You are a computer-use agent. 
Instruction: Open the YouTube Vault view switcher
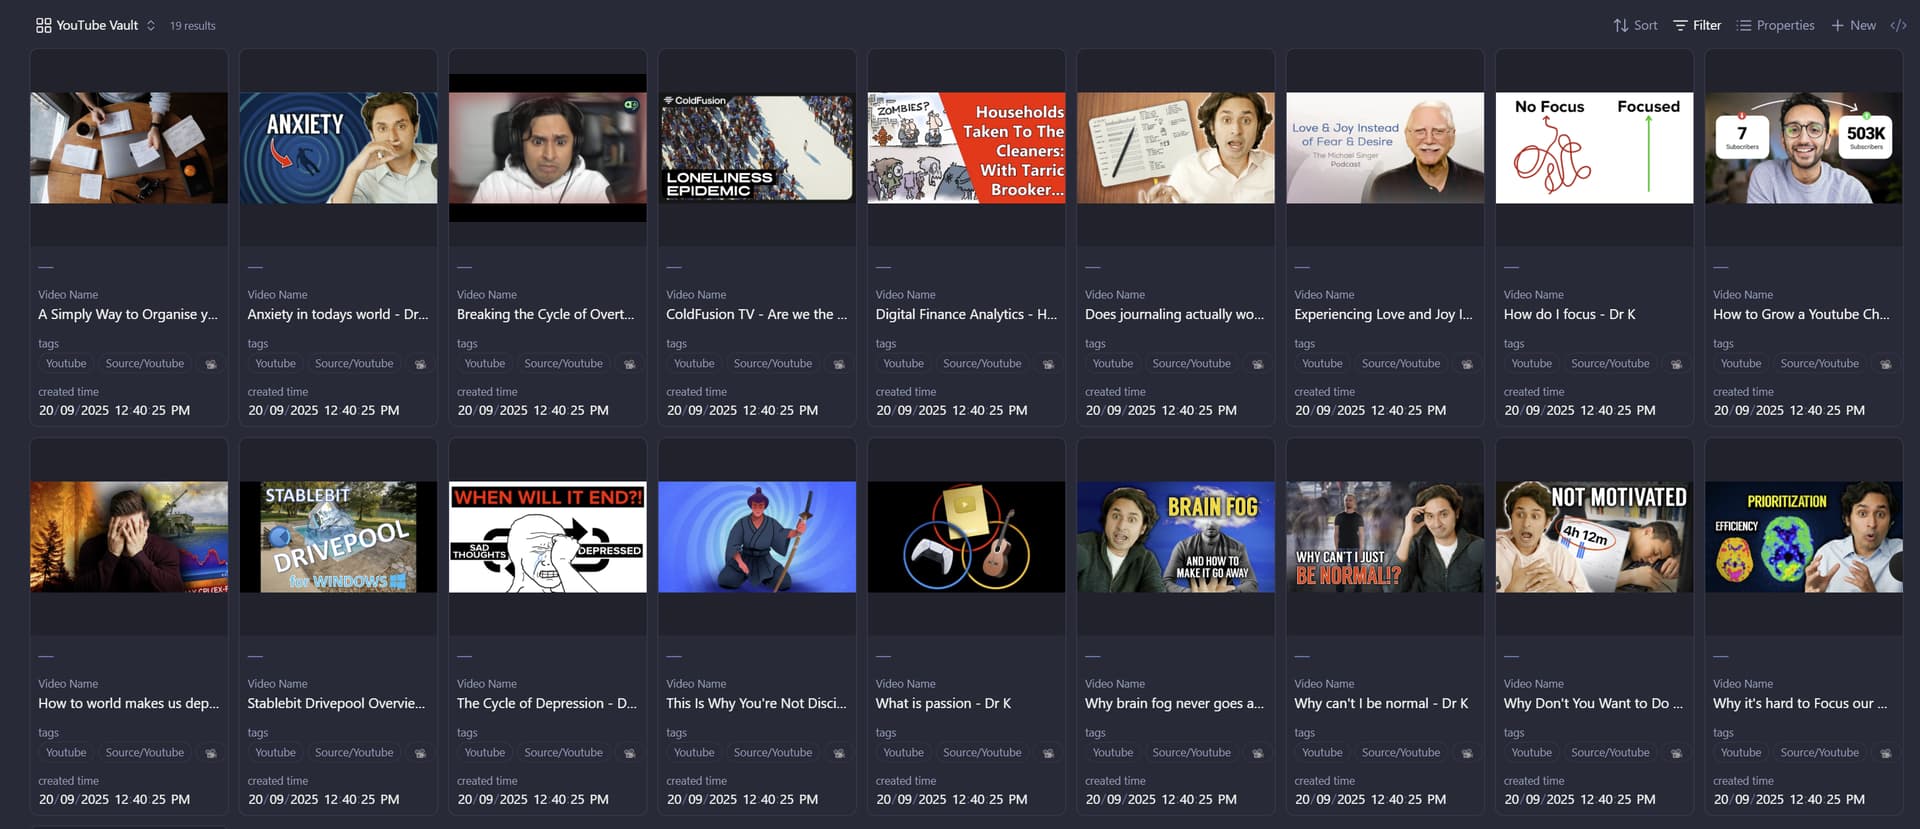click(x=97, y=25)
